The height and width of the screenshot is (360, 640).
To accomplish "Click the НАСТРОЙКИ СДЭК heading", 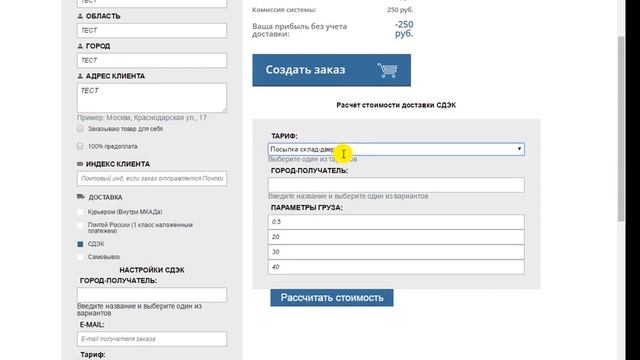I will point(152,270).
